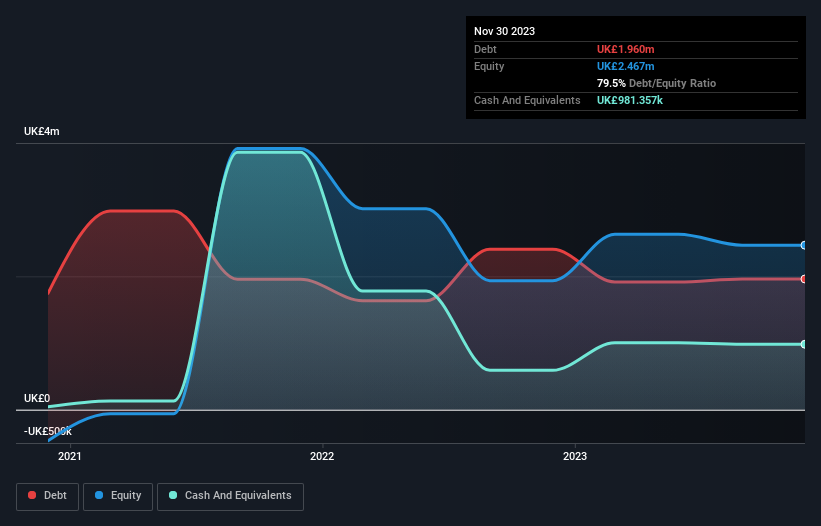Image resolution: width=821 pixels, height=526 pixels.
Task: Click the UK£981.357k cash value
Action: tap(630, 100)
